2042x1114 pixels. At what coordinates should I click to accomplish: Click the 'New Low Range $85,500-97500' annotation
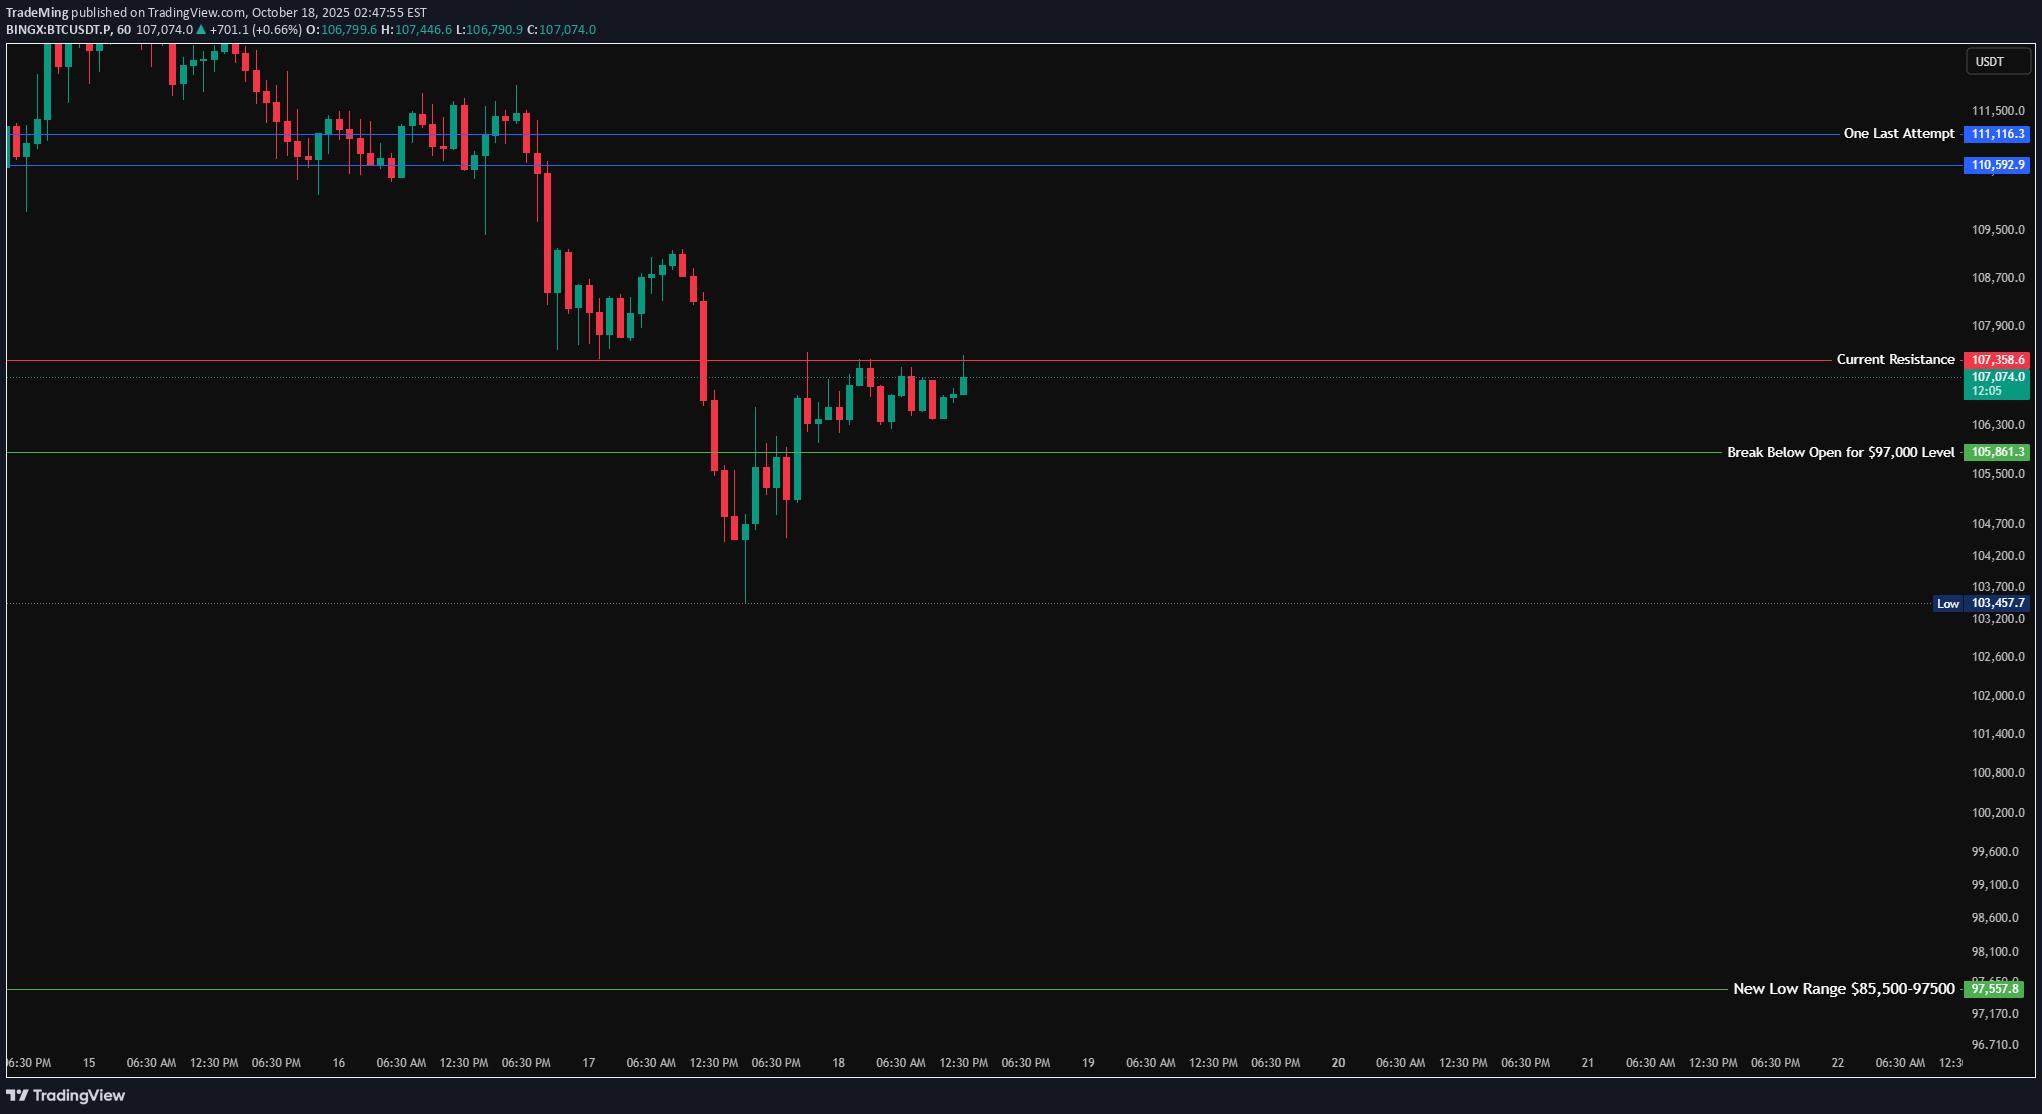(x=1843, y=988)
